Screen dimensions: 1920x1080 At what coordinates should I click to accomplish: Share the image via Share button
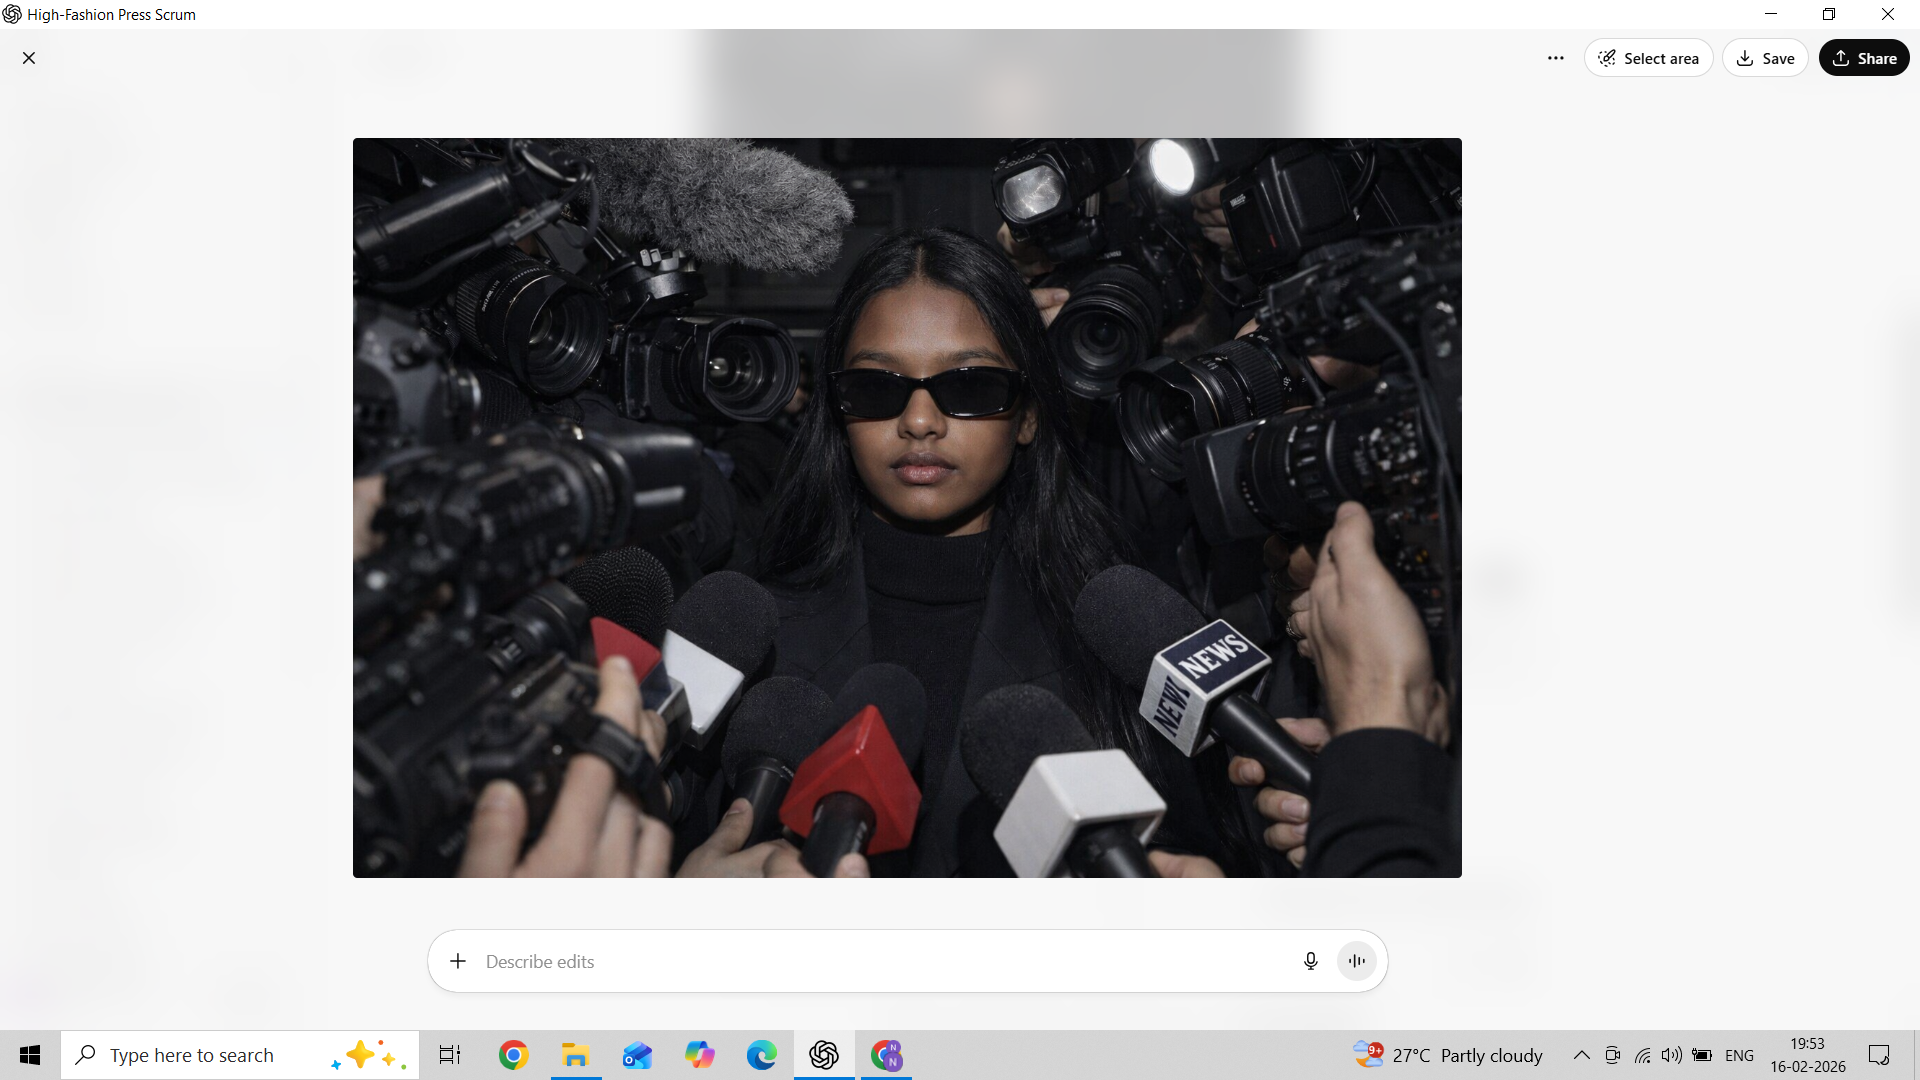coord(1864,58)
